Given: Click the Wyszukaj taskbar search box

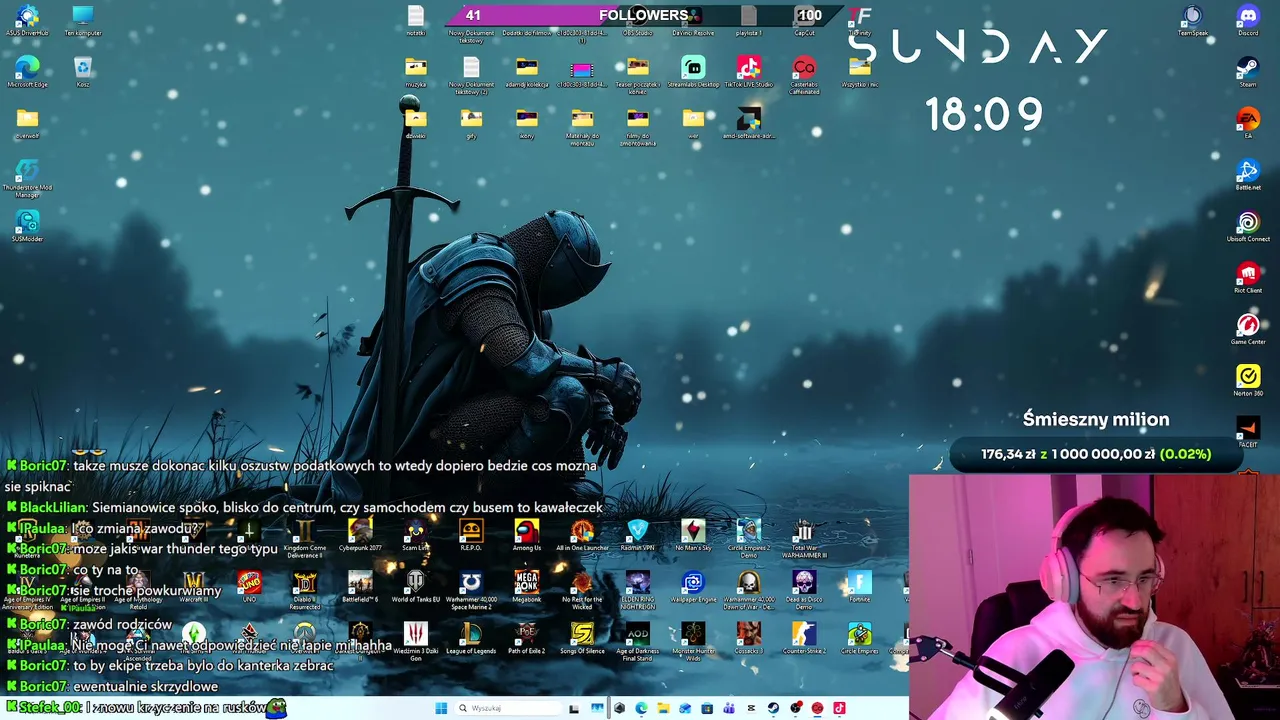Looking at the screenshot, I should click(x=507, y=708).
